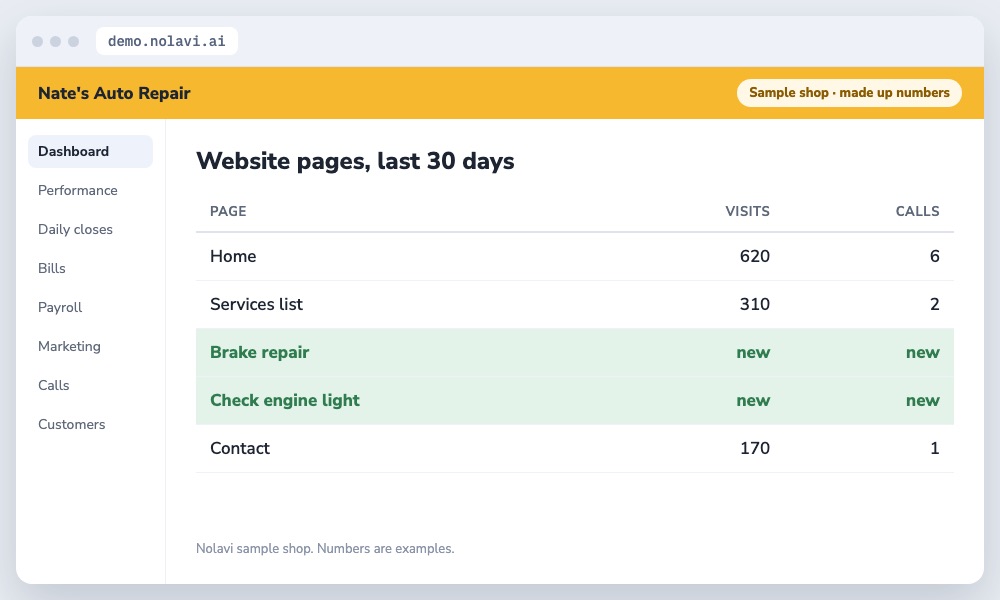Click the first gray window control dot
Image resolution: width=1000 pixels, height=600 pixels.
tap(38, 41)
